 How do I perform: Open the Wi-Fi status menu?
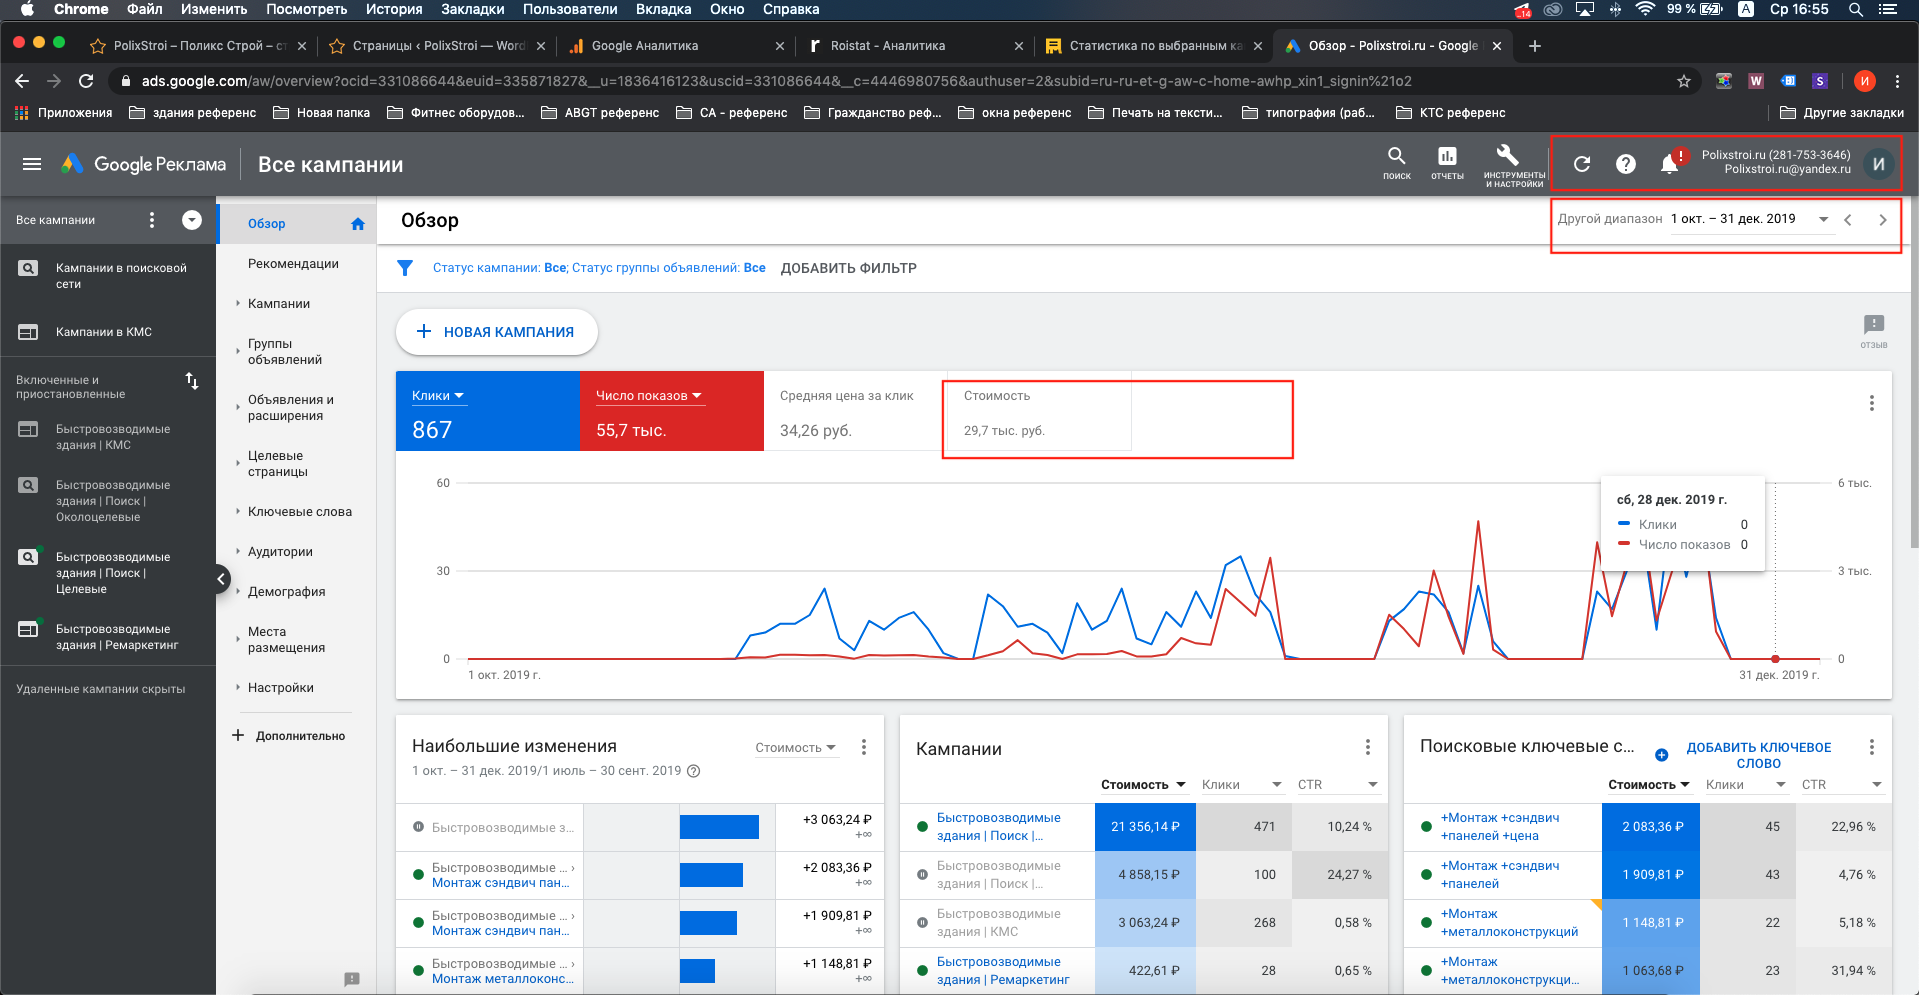pyautogui.click(x=1645, y=9)
